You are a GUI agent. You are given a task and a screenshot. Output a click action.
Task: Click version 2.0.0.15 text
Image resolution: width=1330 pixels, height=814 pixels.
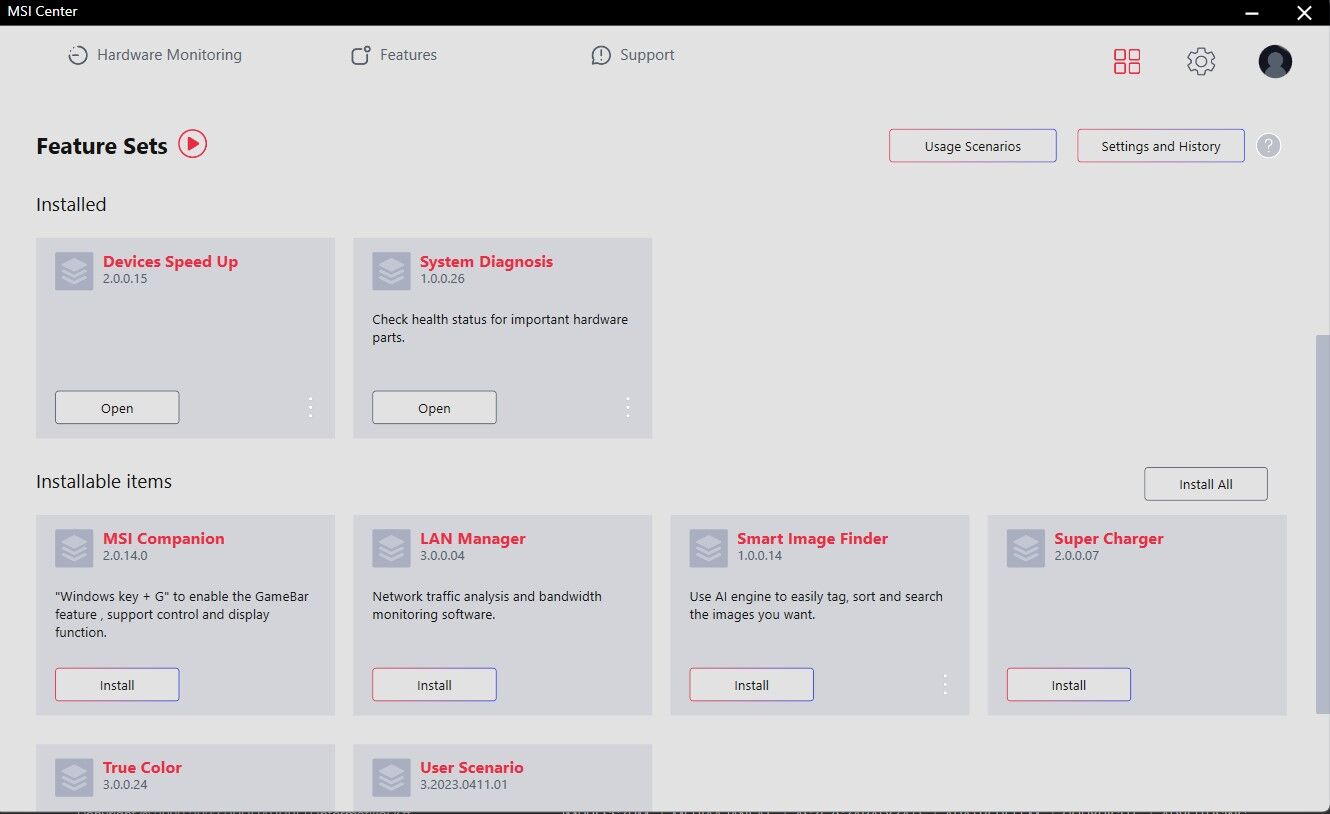(x=125, y=279)
